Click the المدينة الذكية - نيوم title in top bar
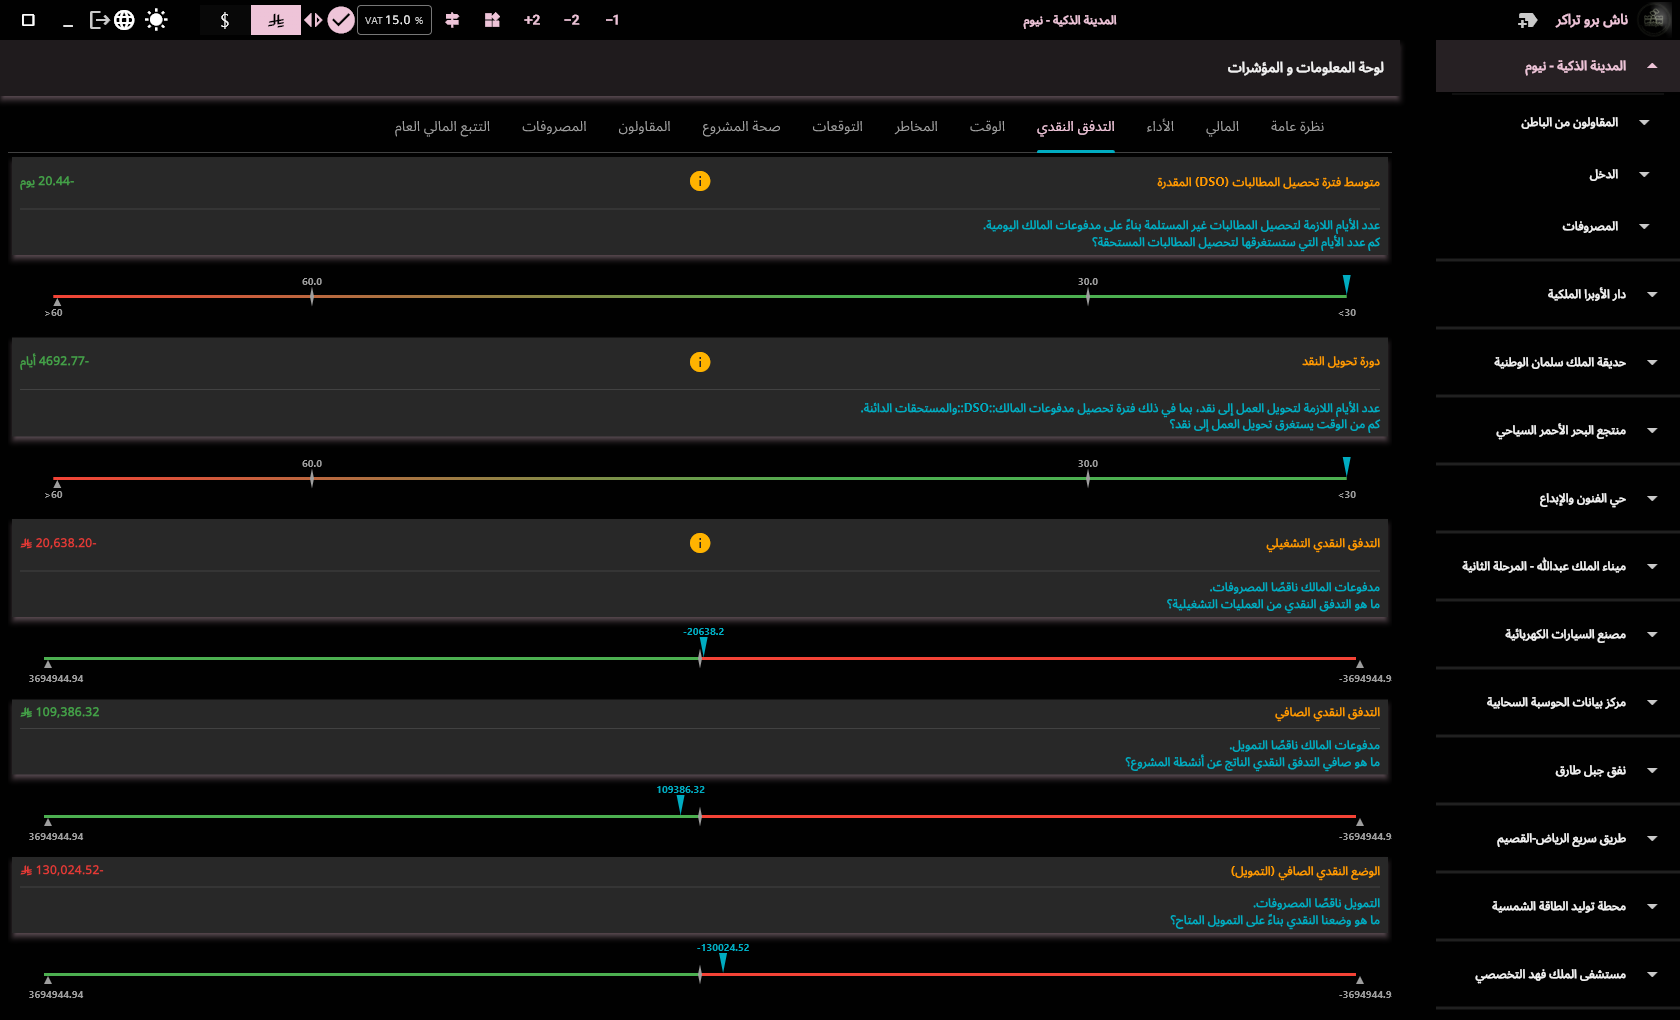 click(1069, 20)
